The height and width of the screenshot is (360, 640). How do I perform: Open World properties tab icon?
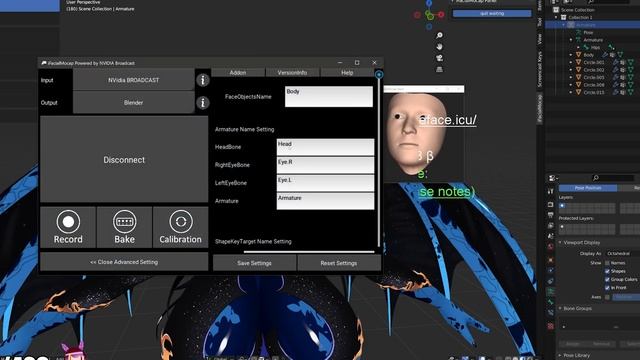(551, 247)
